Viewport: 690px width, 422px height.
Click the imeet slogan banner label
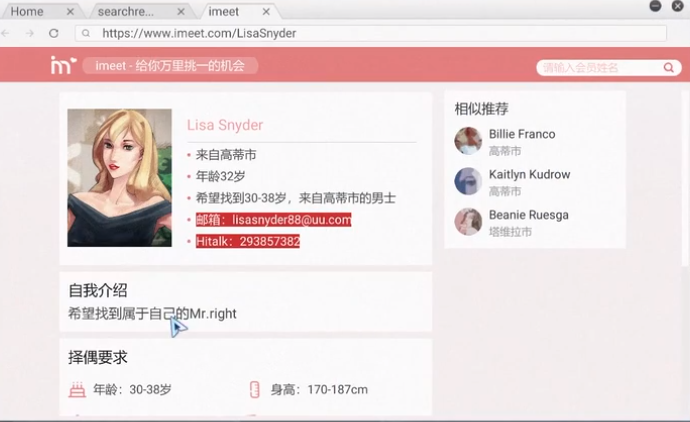coord(170,66)
